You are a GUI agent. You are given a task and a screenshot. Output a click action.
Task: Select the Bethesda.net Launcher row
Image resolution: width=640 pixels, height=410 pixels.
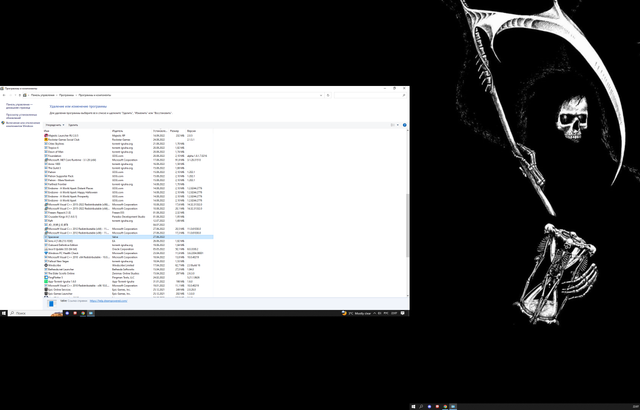click(x=128, y=269)
